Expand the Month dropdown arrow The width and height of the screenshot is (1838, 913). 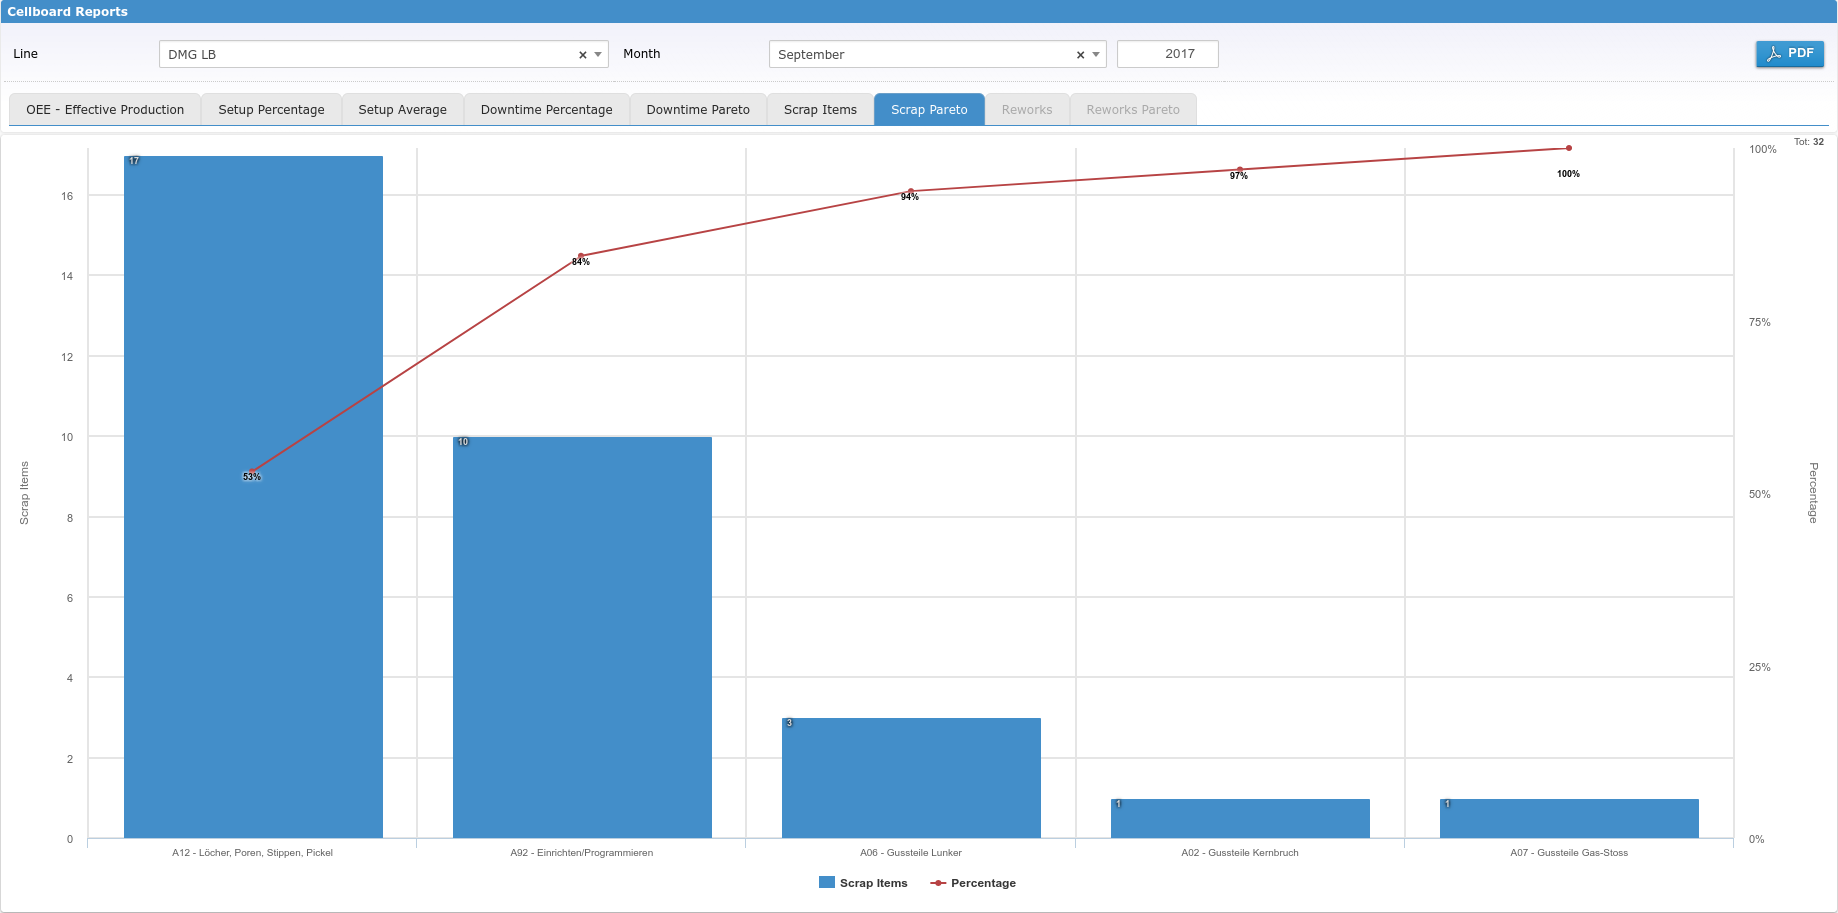[1096, 55]
